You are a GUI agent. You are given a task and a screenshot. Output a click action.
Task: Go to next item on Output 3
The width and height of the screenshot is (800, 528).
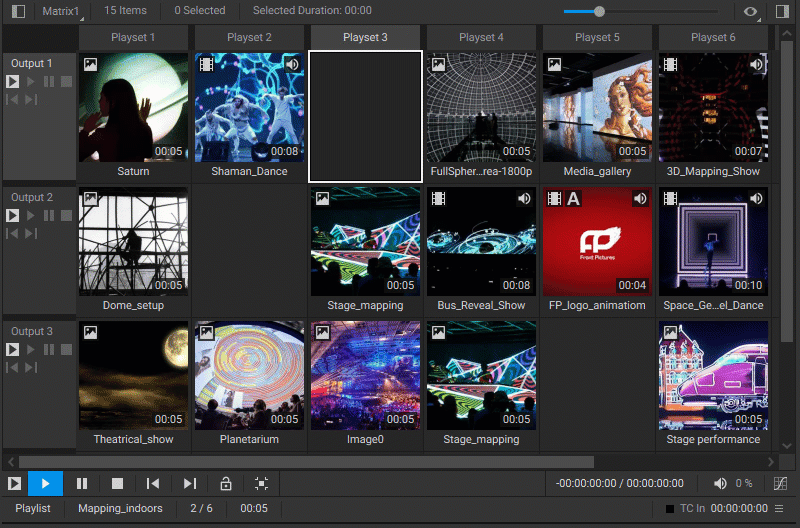point(31,367)
